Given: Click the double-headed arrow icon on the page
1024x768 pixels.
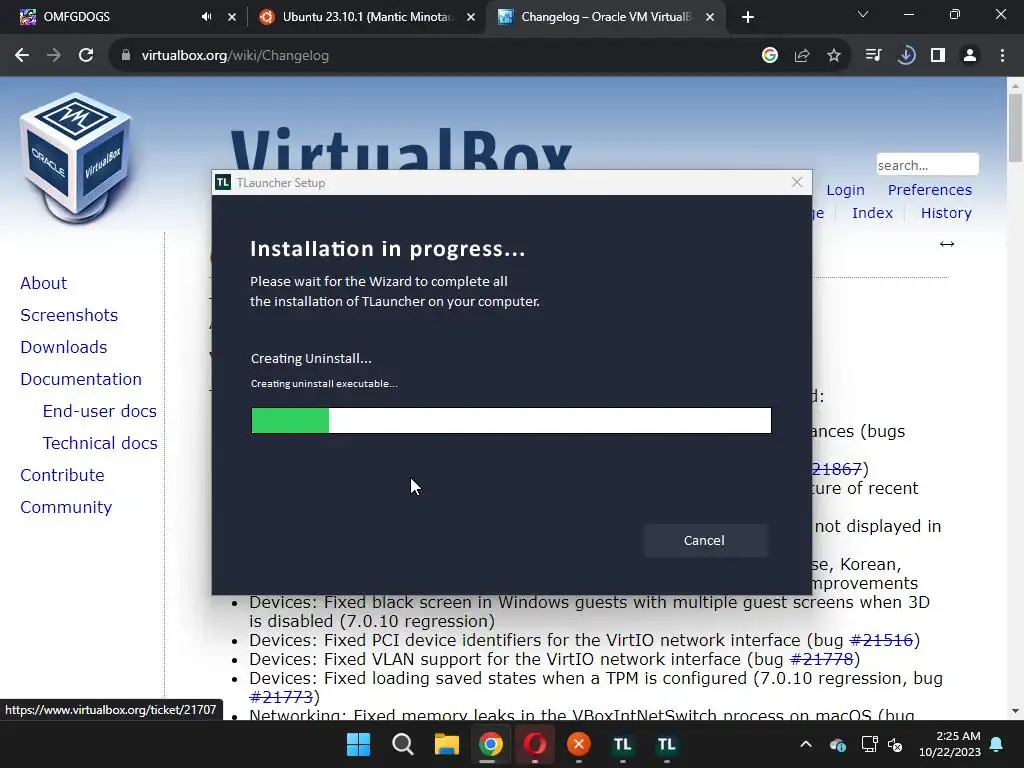Looking at the screenshot, I should (947, 244).
